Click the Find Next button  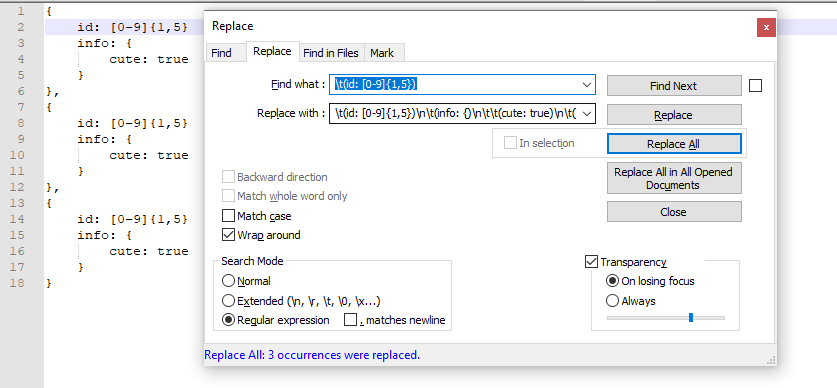click(674, 85)
